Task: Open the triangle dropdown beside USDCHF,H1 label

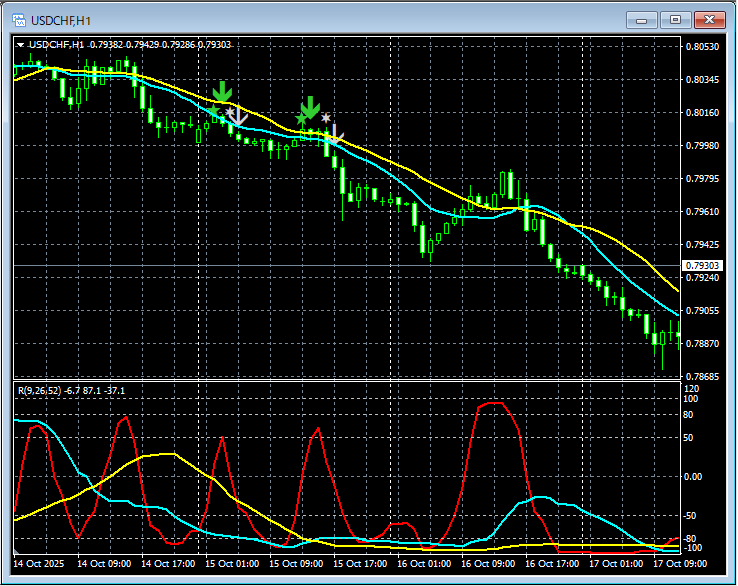Action: (x=21, y=45)
